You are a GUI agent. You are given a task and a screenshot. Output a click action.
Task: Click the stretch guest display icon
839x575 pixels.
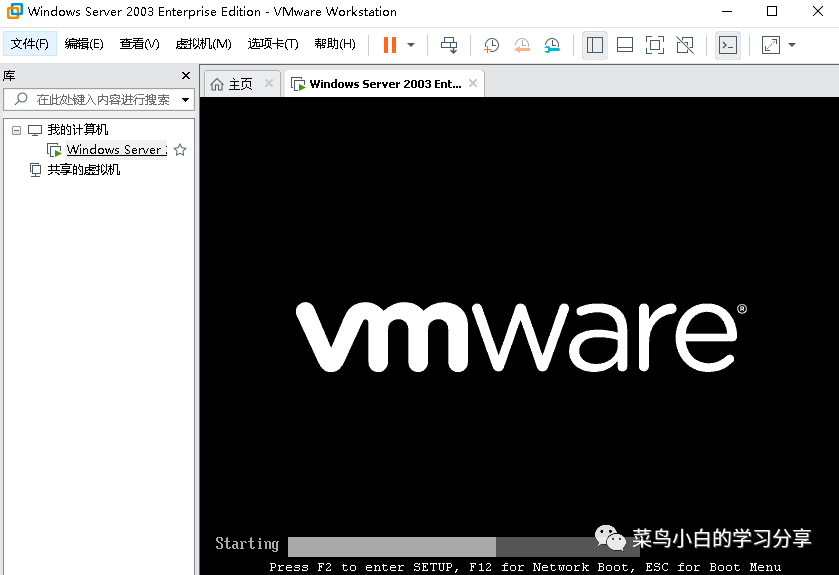pyautogui.click(x=771, y=45)
